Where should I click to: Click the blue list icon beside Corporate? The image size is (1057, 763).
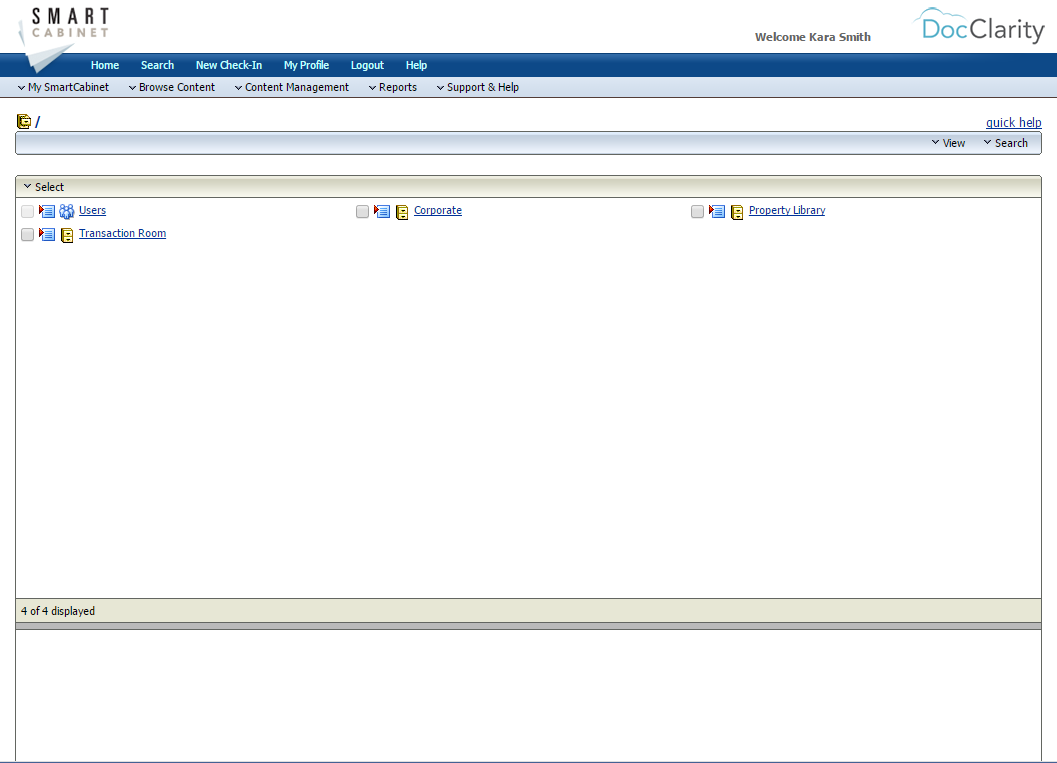(381, 211)
